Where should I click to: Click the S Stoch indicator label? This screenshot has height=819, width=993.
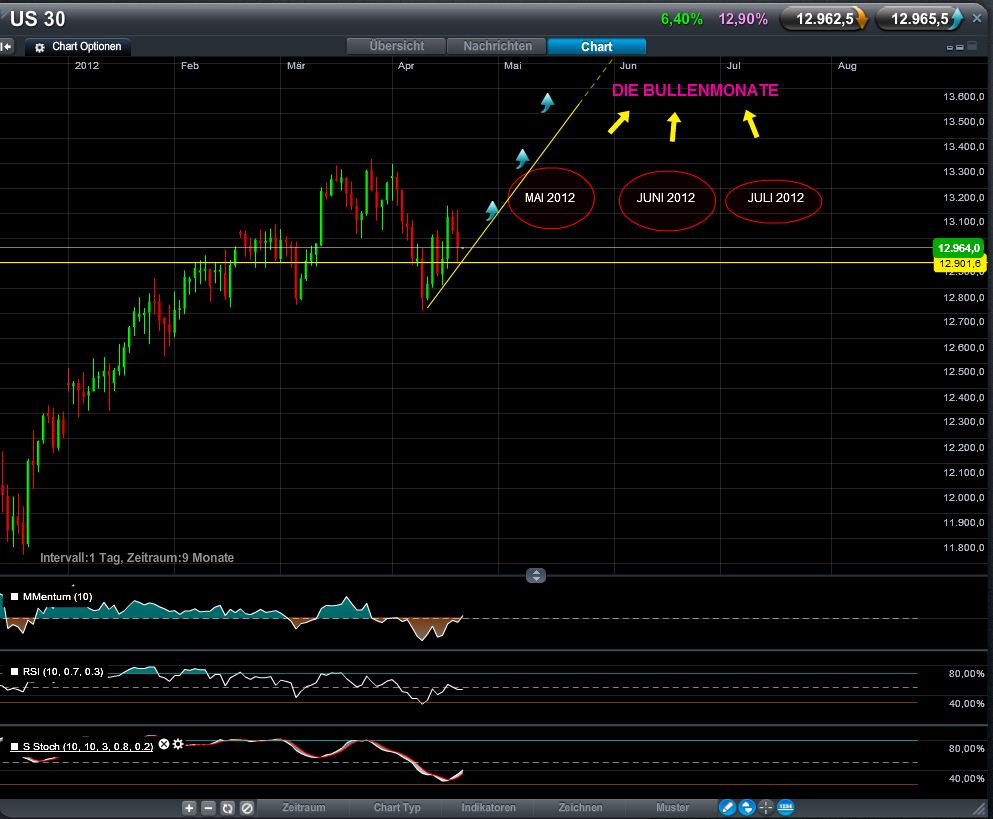(x=88, y=746)
